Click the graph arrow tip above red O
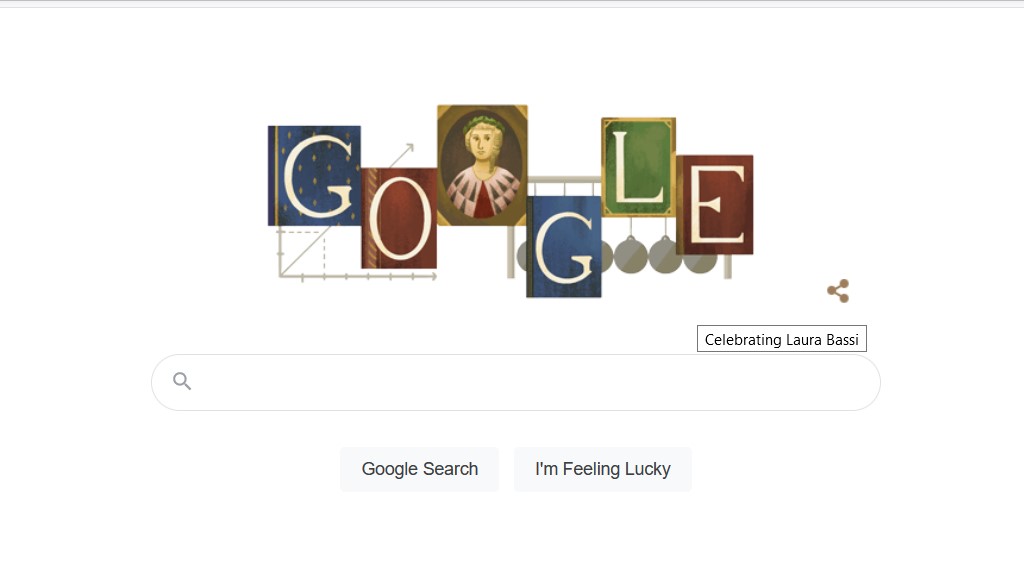Screen dimensions: 1024x585 [x=409, y=148]
